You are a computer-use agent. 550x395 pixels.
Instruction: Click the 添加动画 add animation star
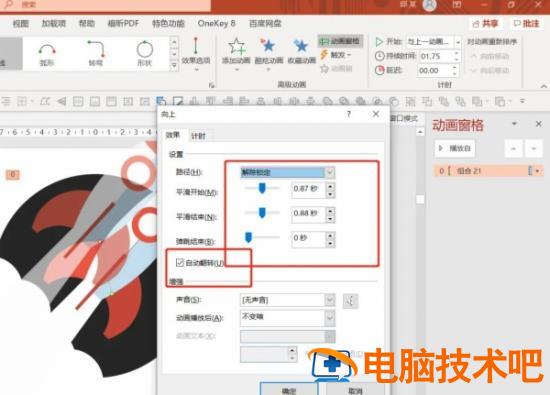(x=236, y=54)
